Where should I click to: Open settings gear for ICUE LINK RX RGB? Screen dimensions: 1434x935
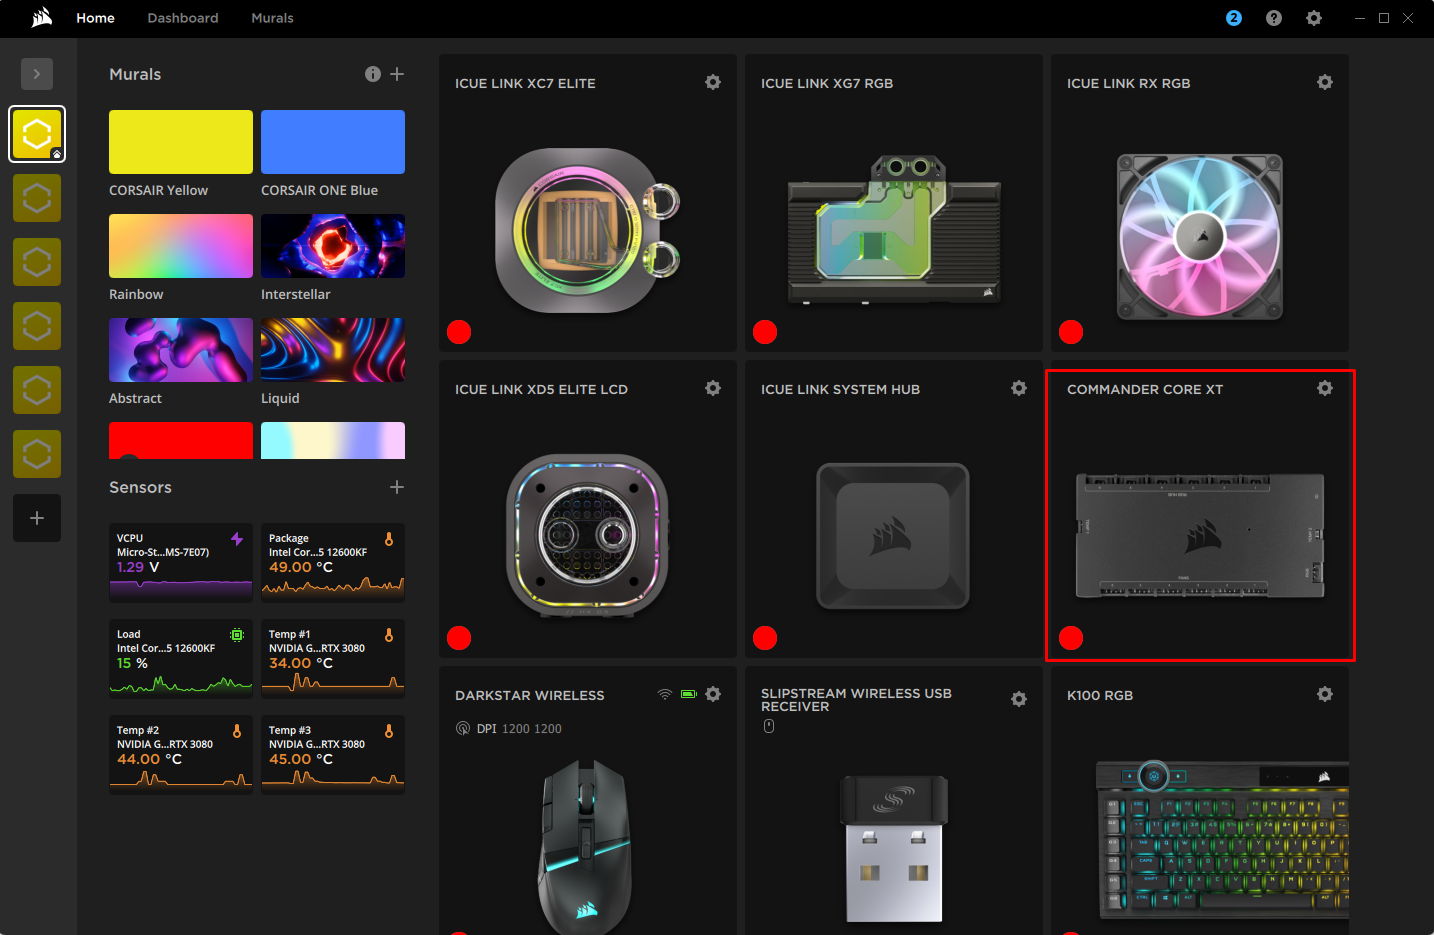coord(1325,82)
